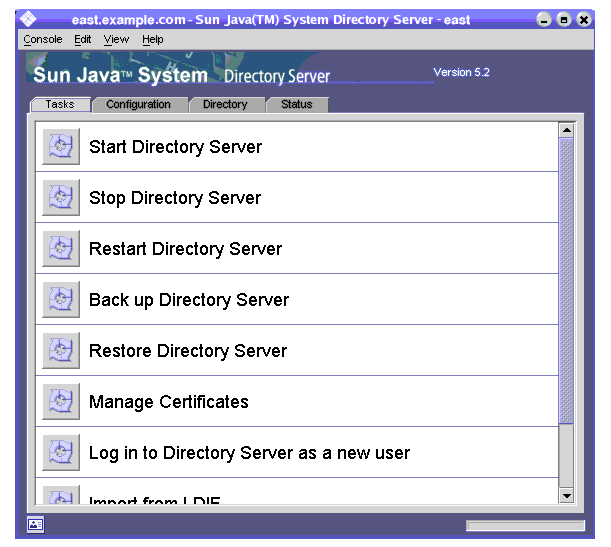Image resolution: width=611 pixels, height=547 pixels.
Task: Click the Back up Directory Server icon
Action: click(x=61, y=300)
